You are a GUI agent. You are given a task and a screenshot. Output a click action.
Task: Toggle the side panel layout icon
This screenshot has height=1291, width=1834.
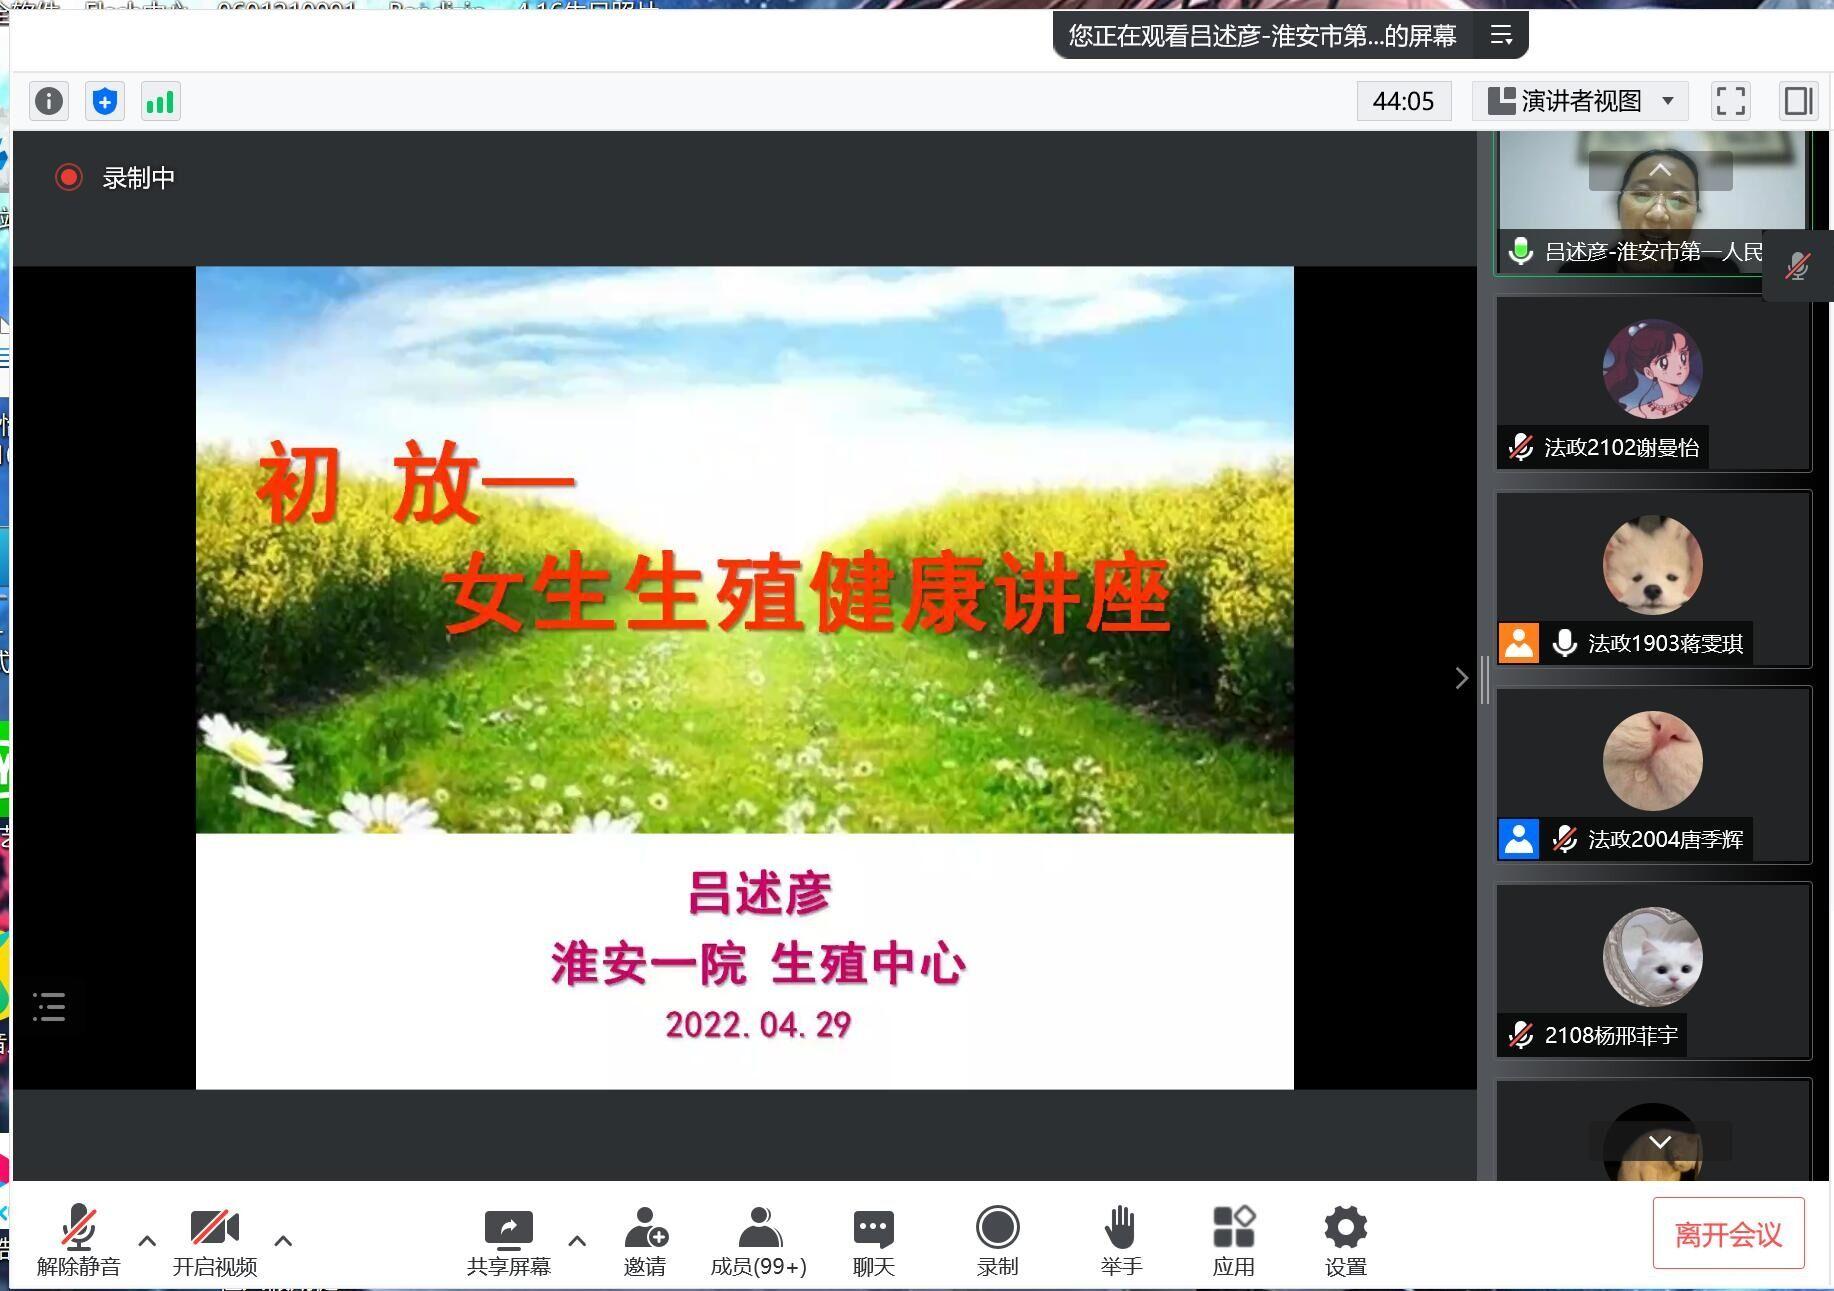tap(1798, 101)
